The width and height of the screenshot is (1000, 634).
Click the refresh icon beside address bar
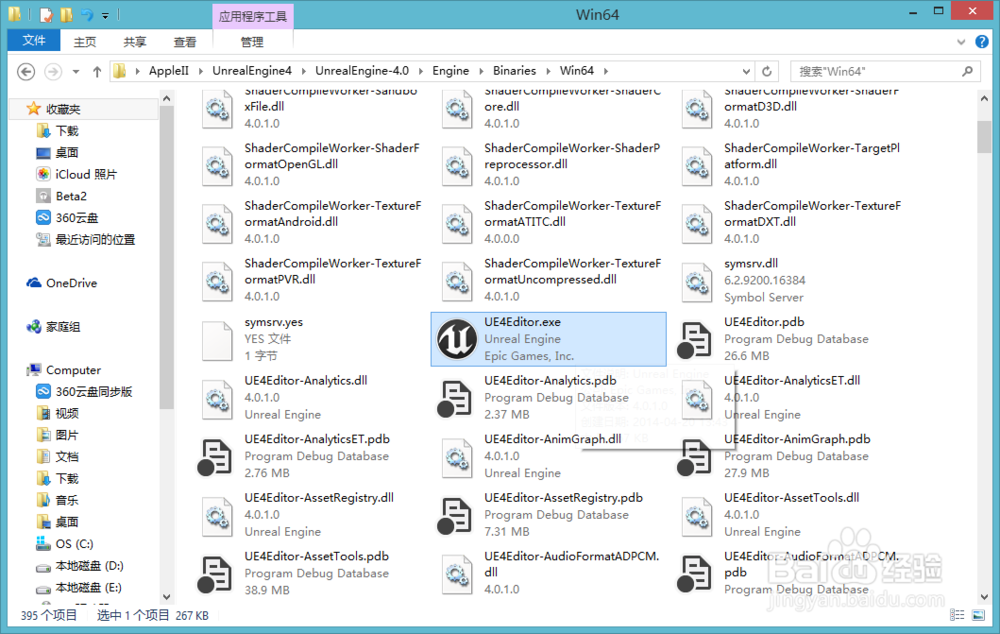(x=767, y=71)
